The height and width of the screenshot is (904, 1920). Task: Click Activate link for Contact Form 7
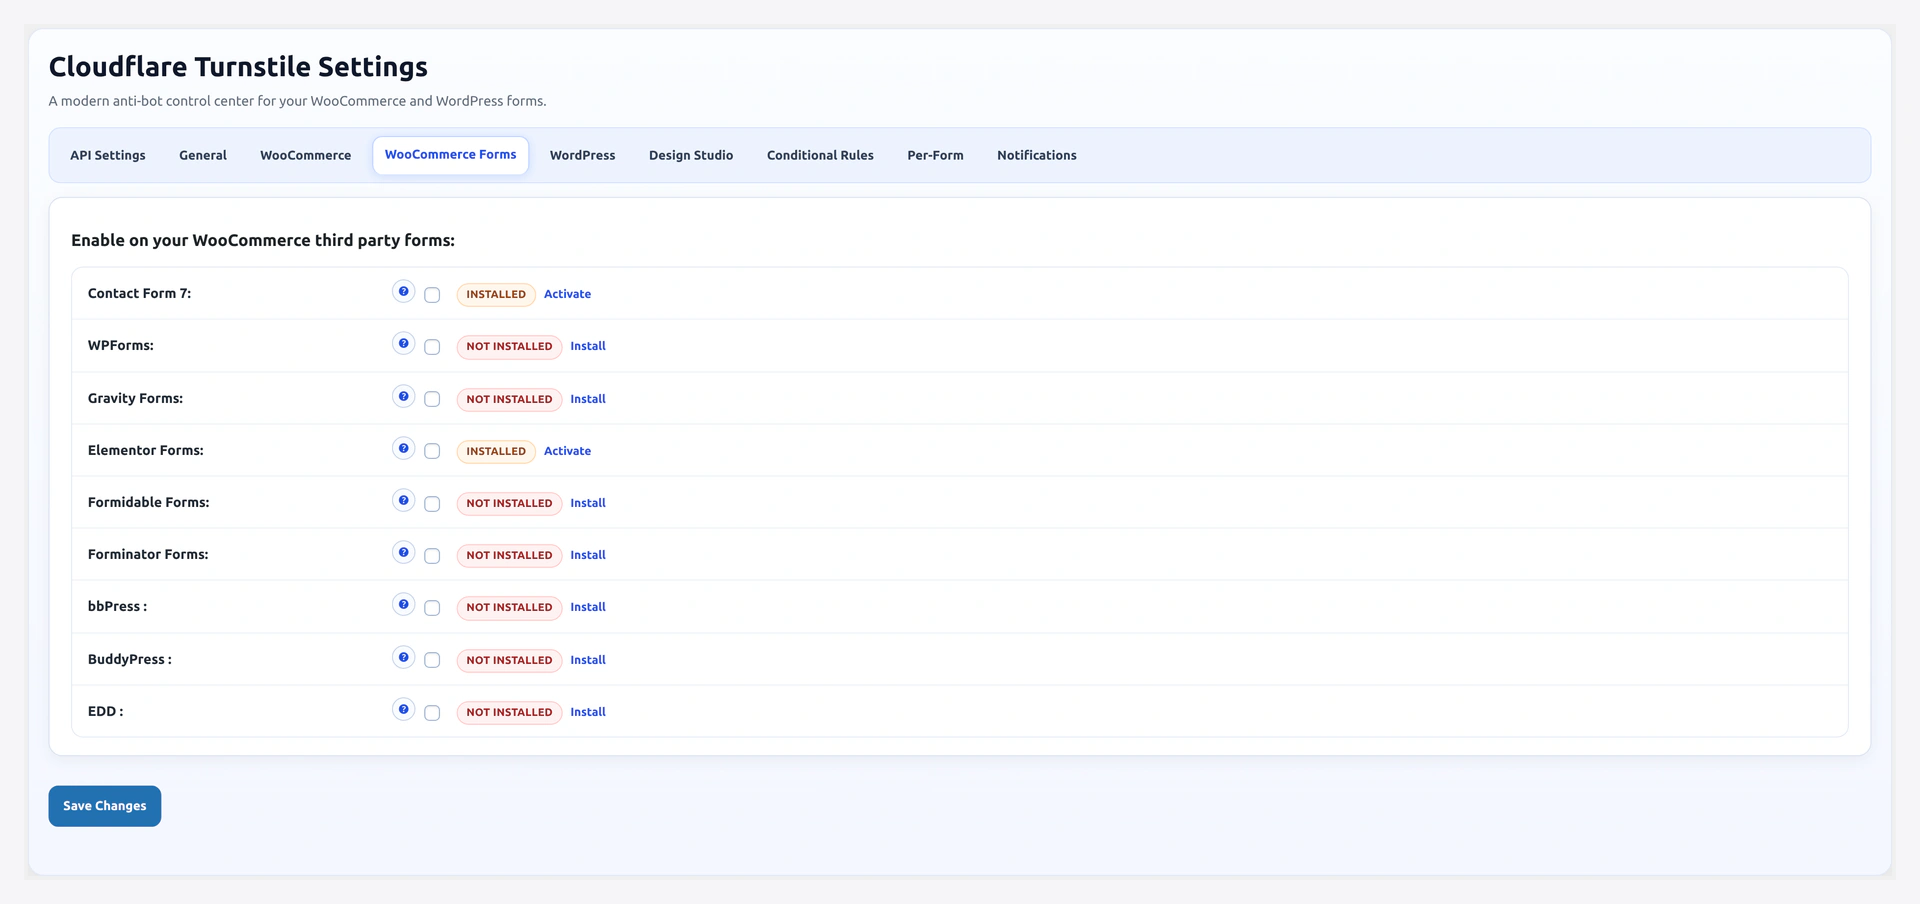pos(567,294)
